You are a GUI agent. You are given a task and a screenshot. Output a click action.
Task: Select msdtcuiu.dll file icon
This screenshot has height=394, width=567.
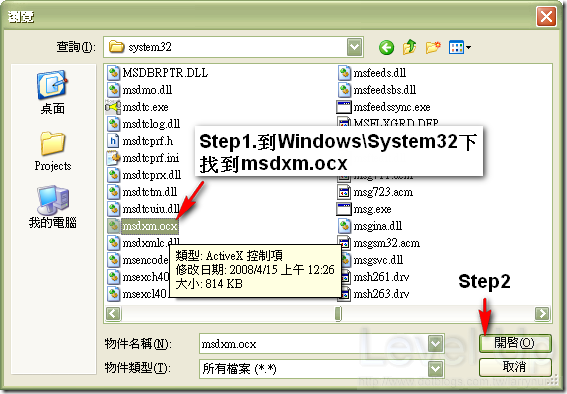pyautogui.click(x=114, y=209)
